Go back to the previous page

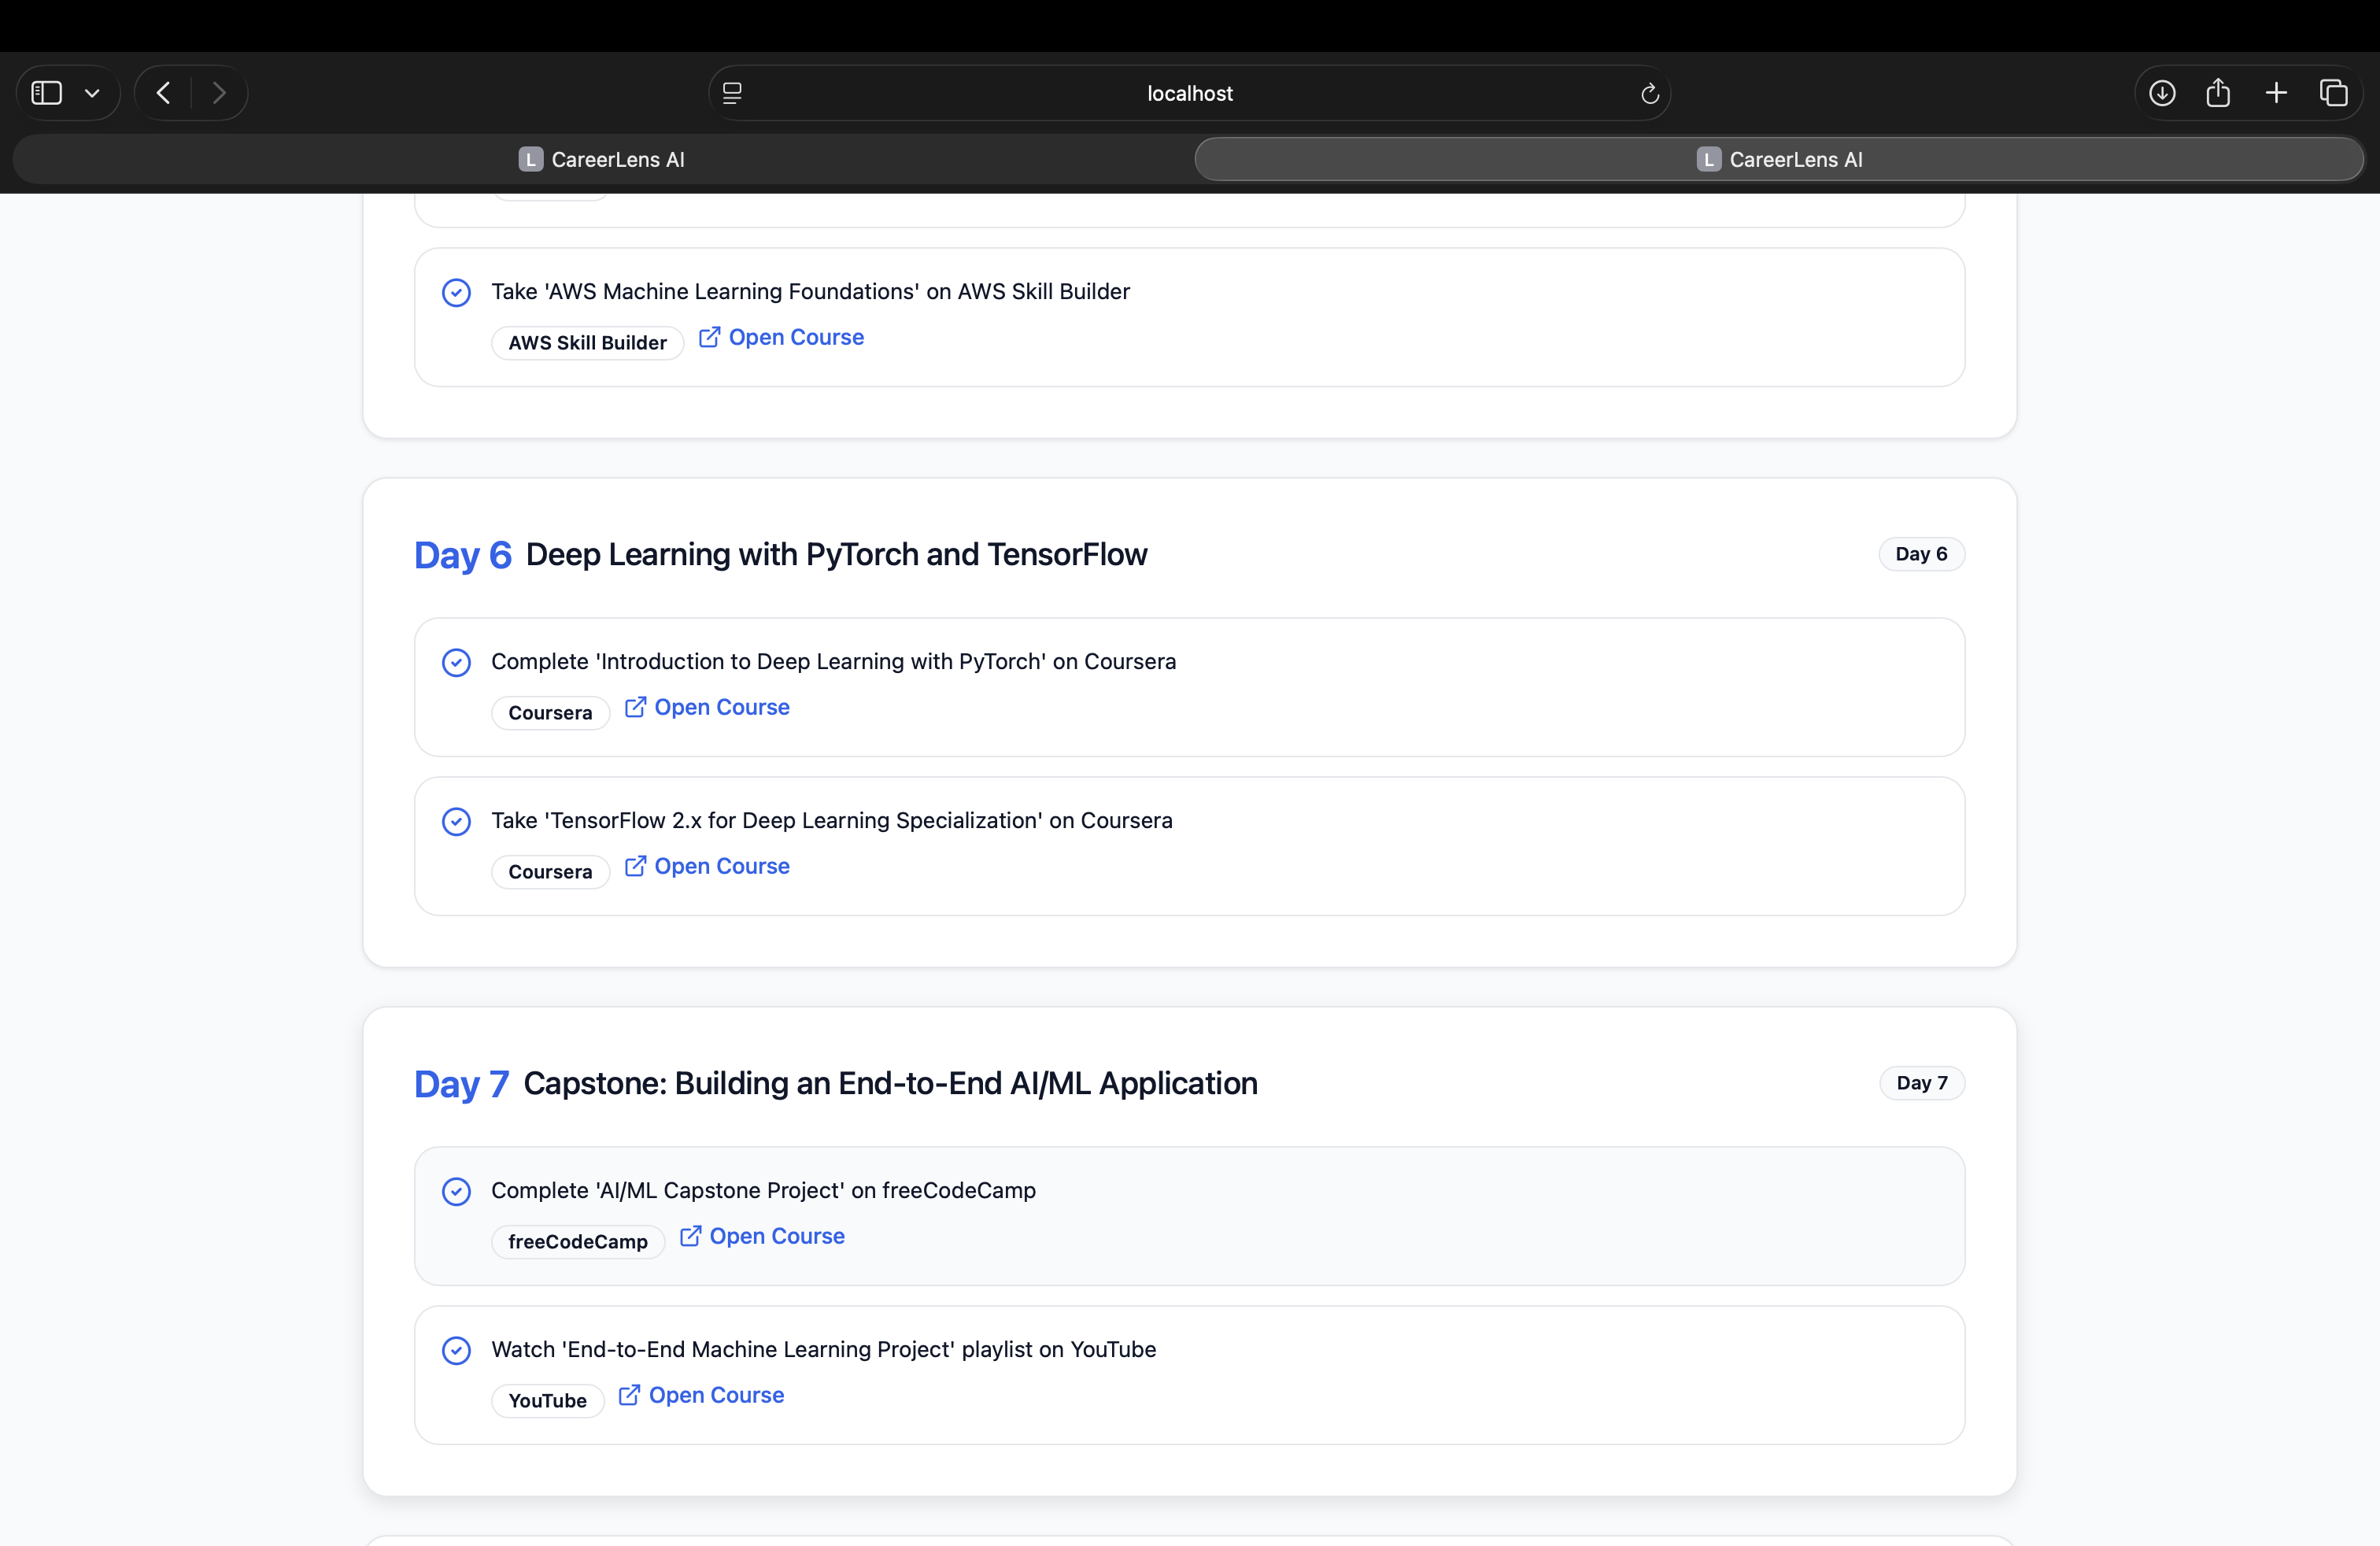(163, 93)
